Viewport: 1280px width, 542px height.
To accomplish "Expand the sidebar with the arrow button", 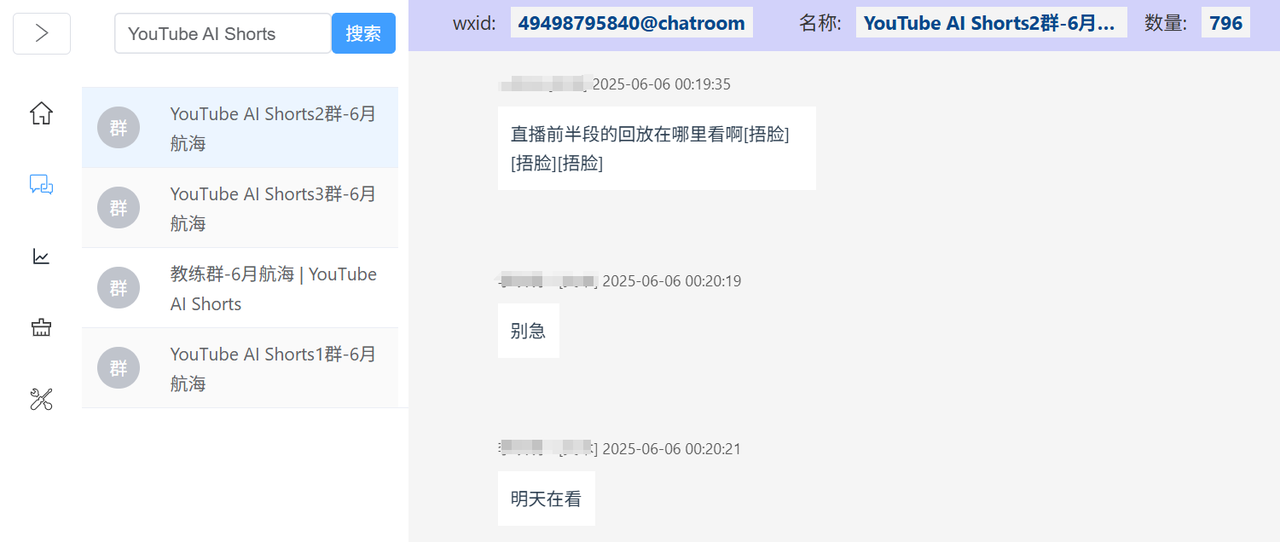I will click(41, 33).
